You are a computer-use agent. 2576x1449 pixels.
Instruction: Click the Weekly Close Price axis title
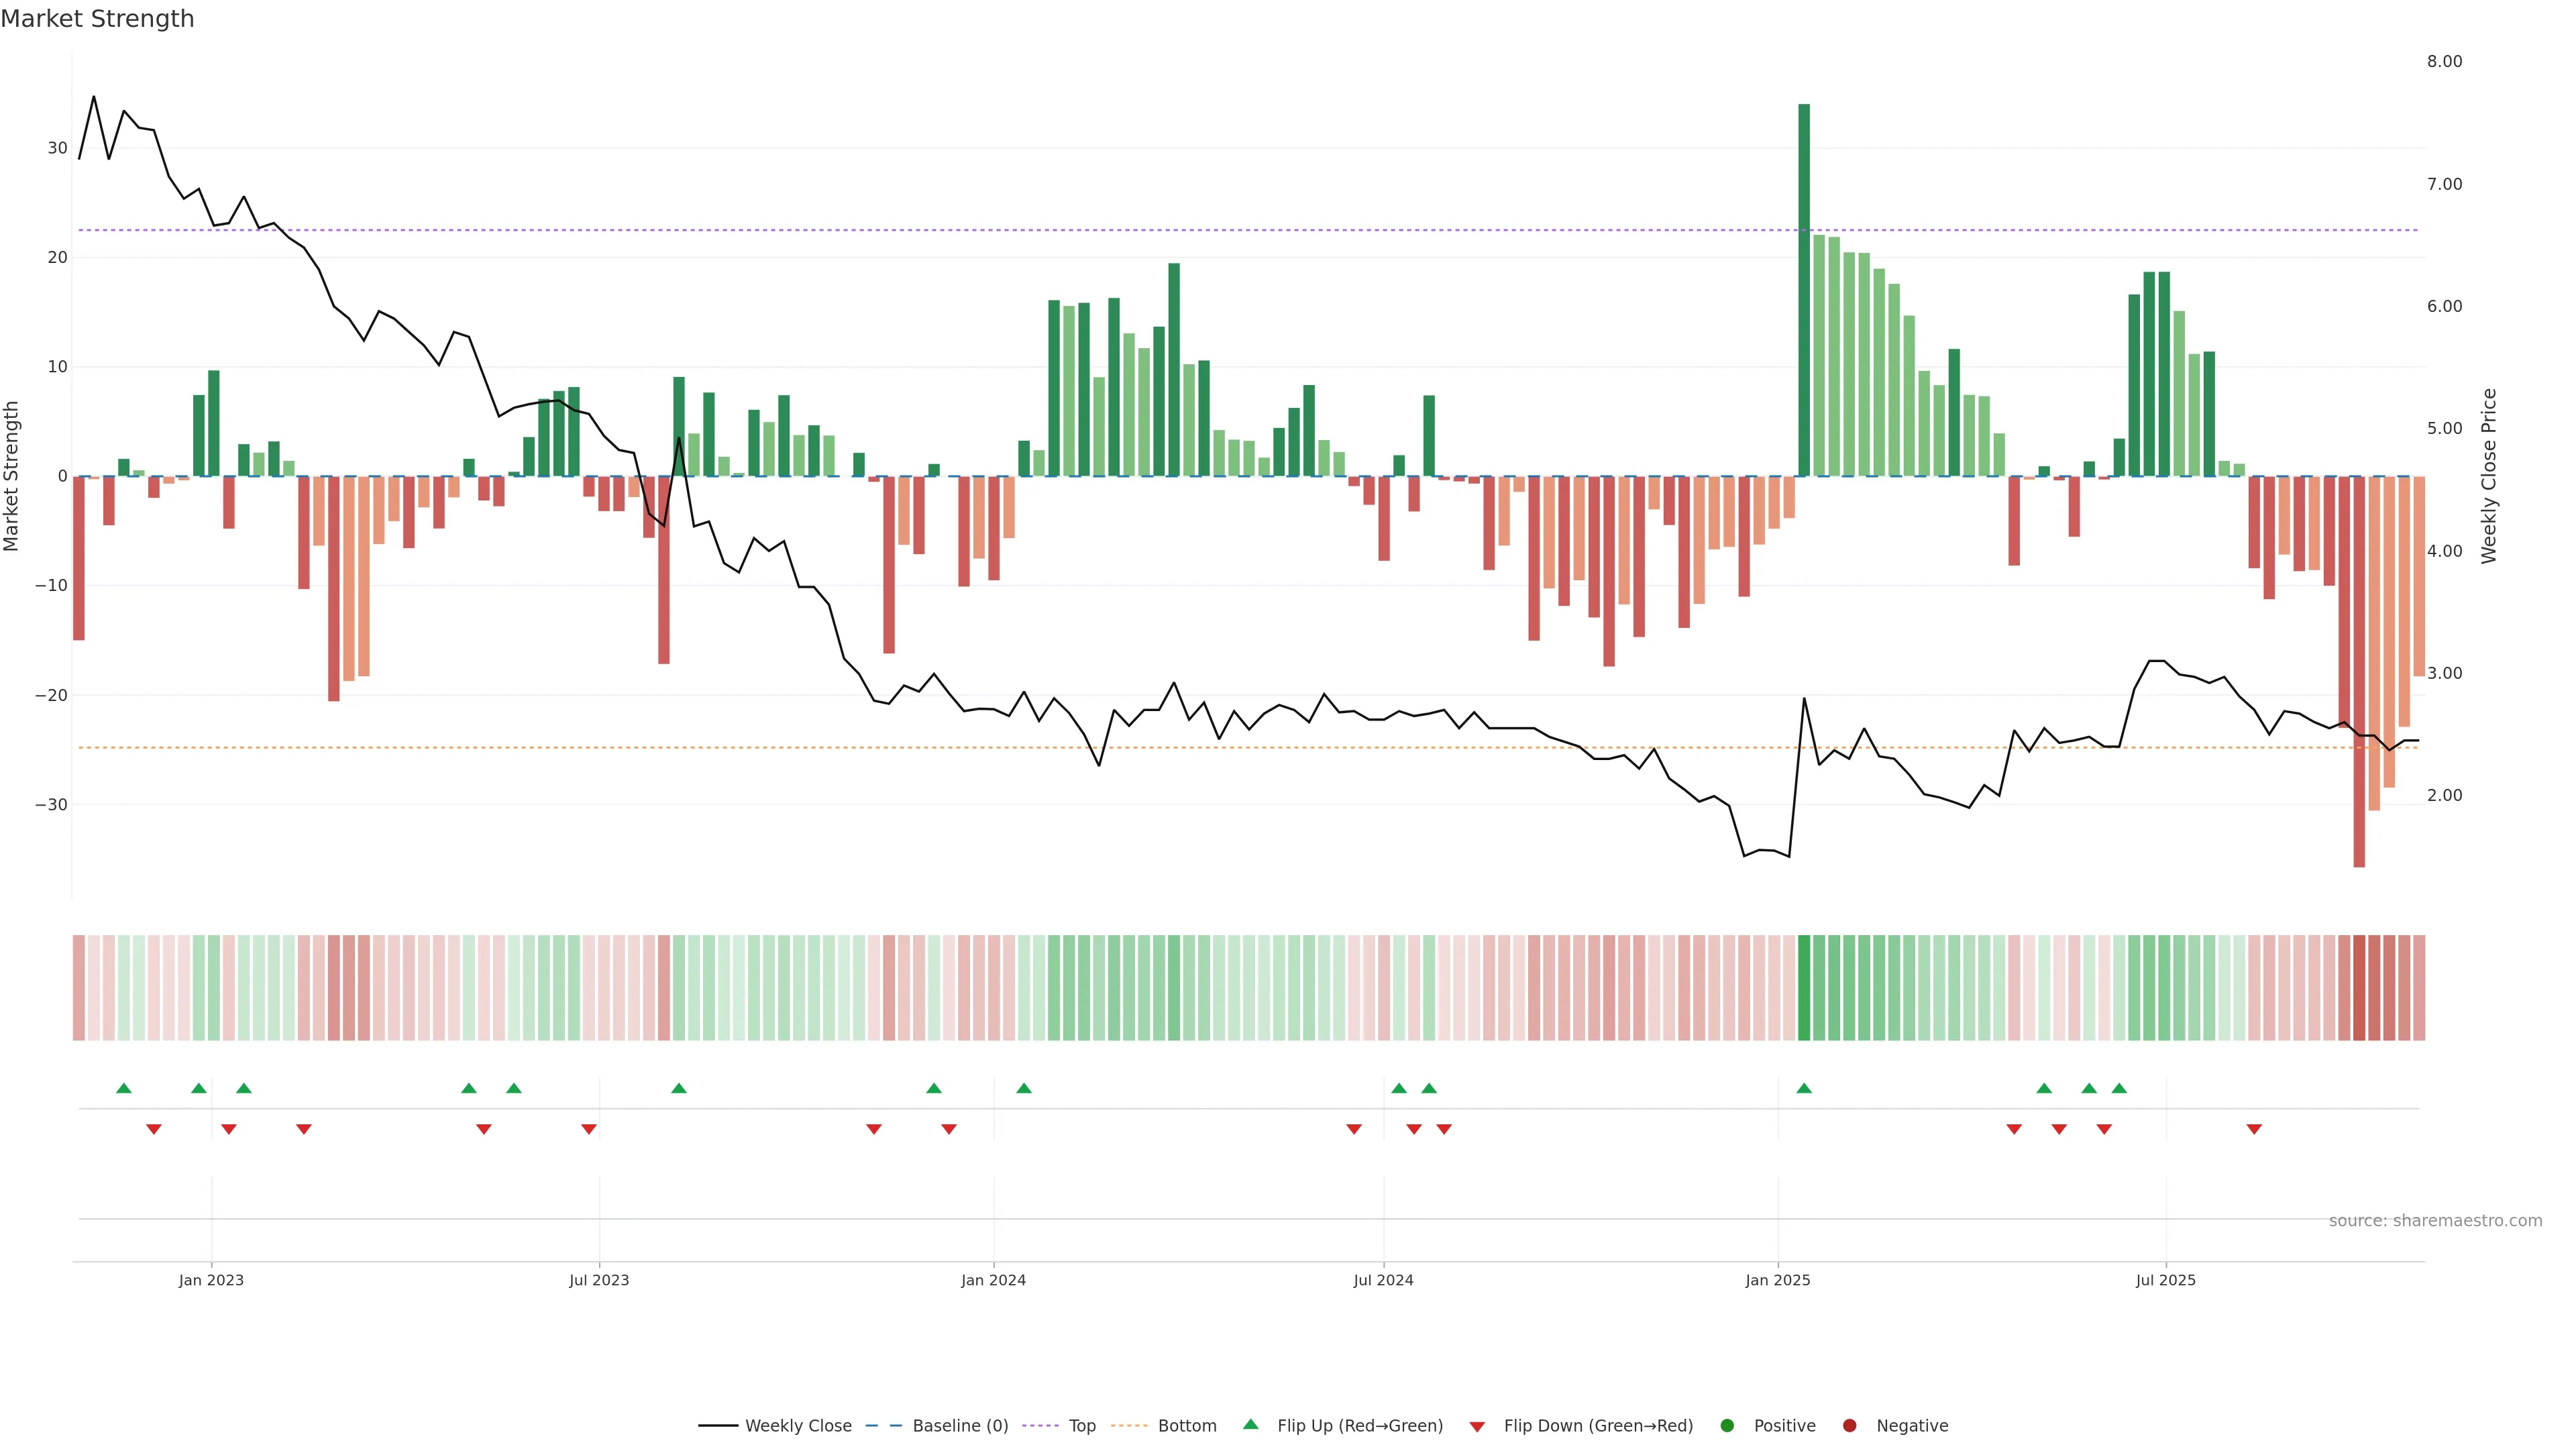2489,476
